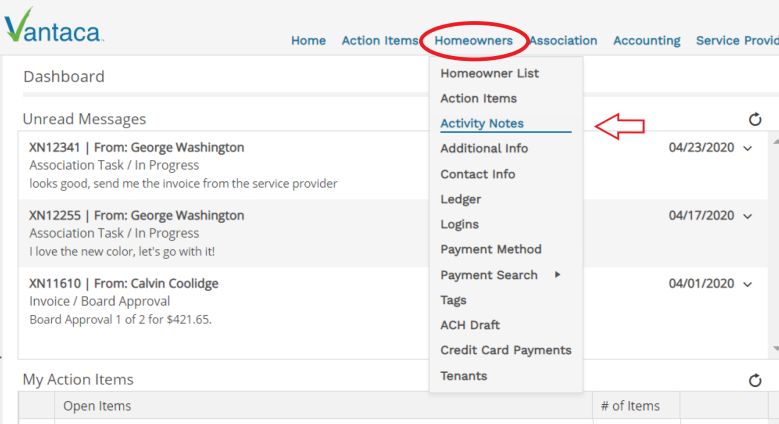
Task: Select Logins menu entry
Action: coord(460,224)
